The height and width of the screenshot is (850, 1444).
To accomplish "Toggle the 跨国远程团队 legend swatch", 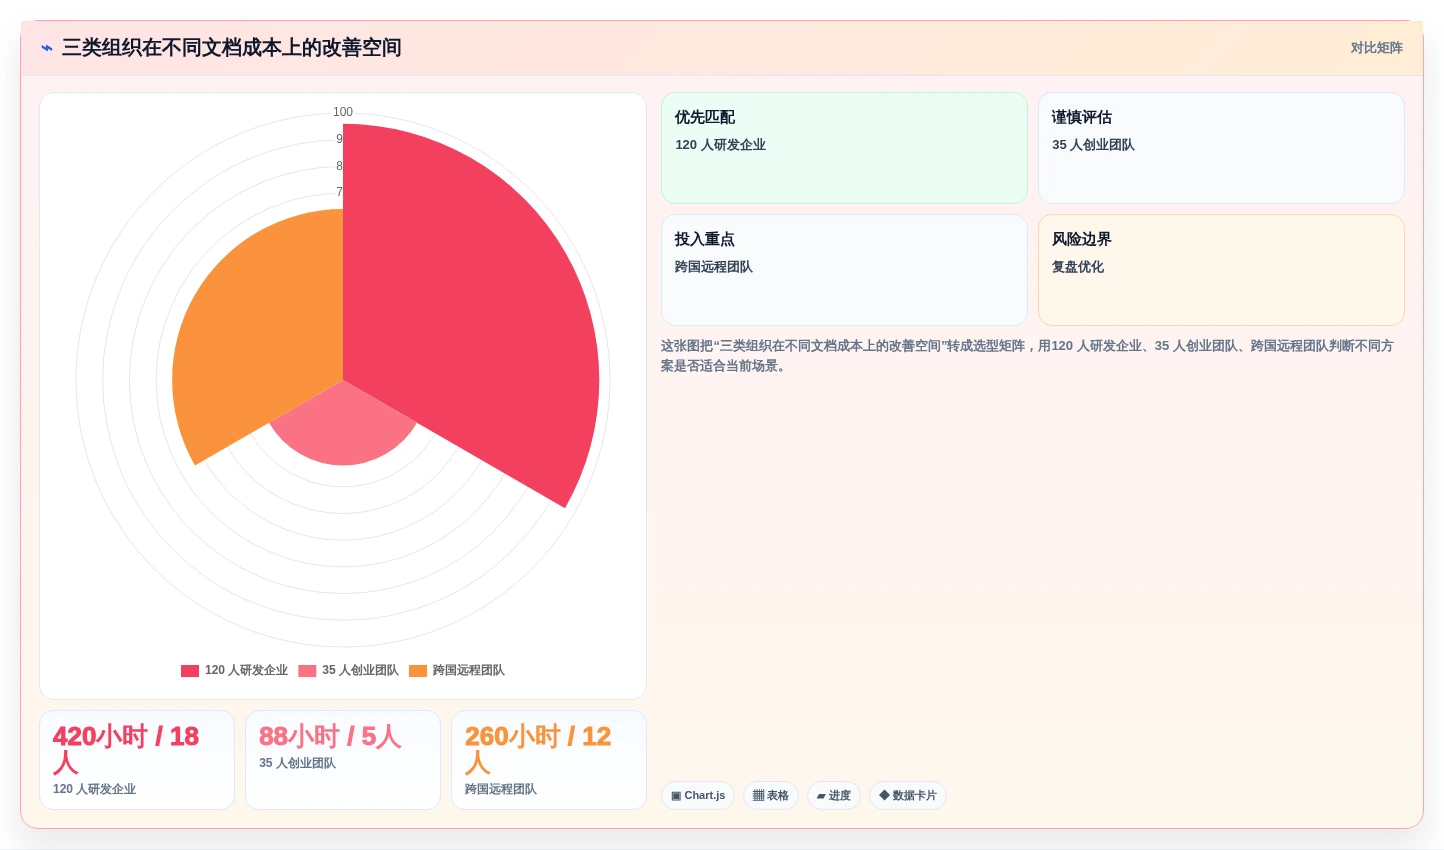I will pos(418,671).
